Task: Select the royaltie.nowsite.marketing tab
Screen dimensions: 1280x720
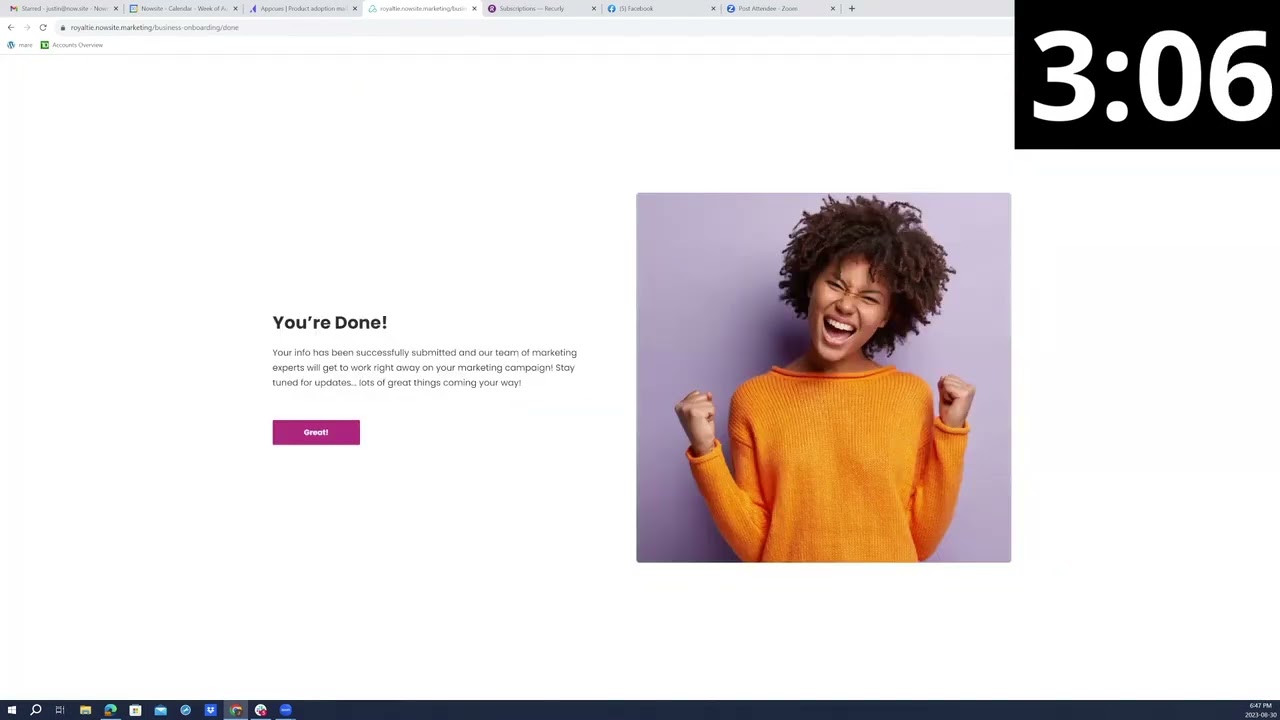Action: [421, 8]
